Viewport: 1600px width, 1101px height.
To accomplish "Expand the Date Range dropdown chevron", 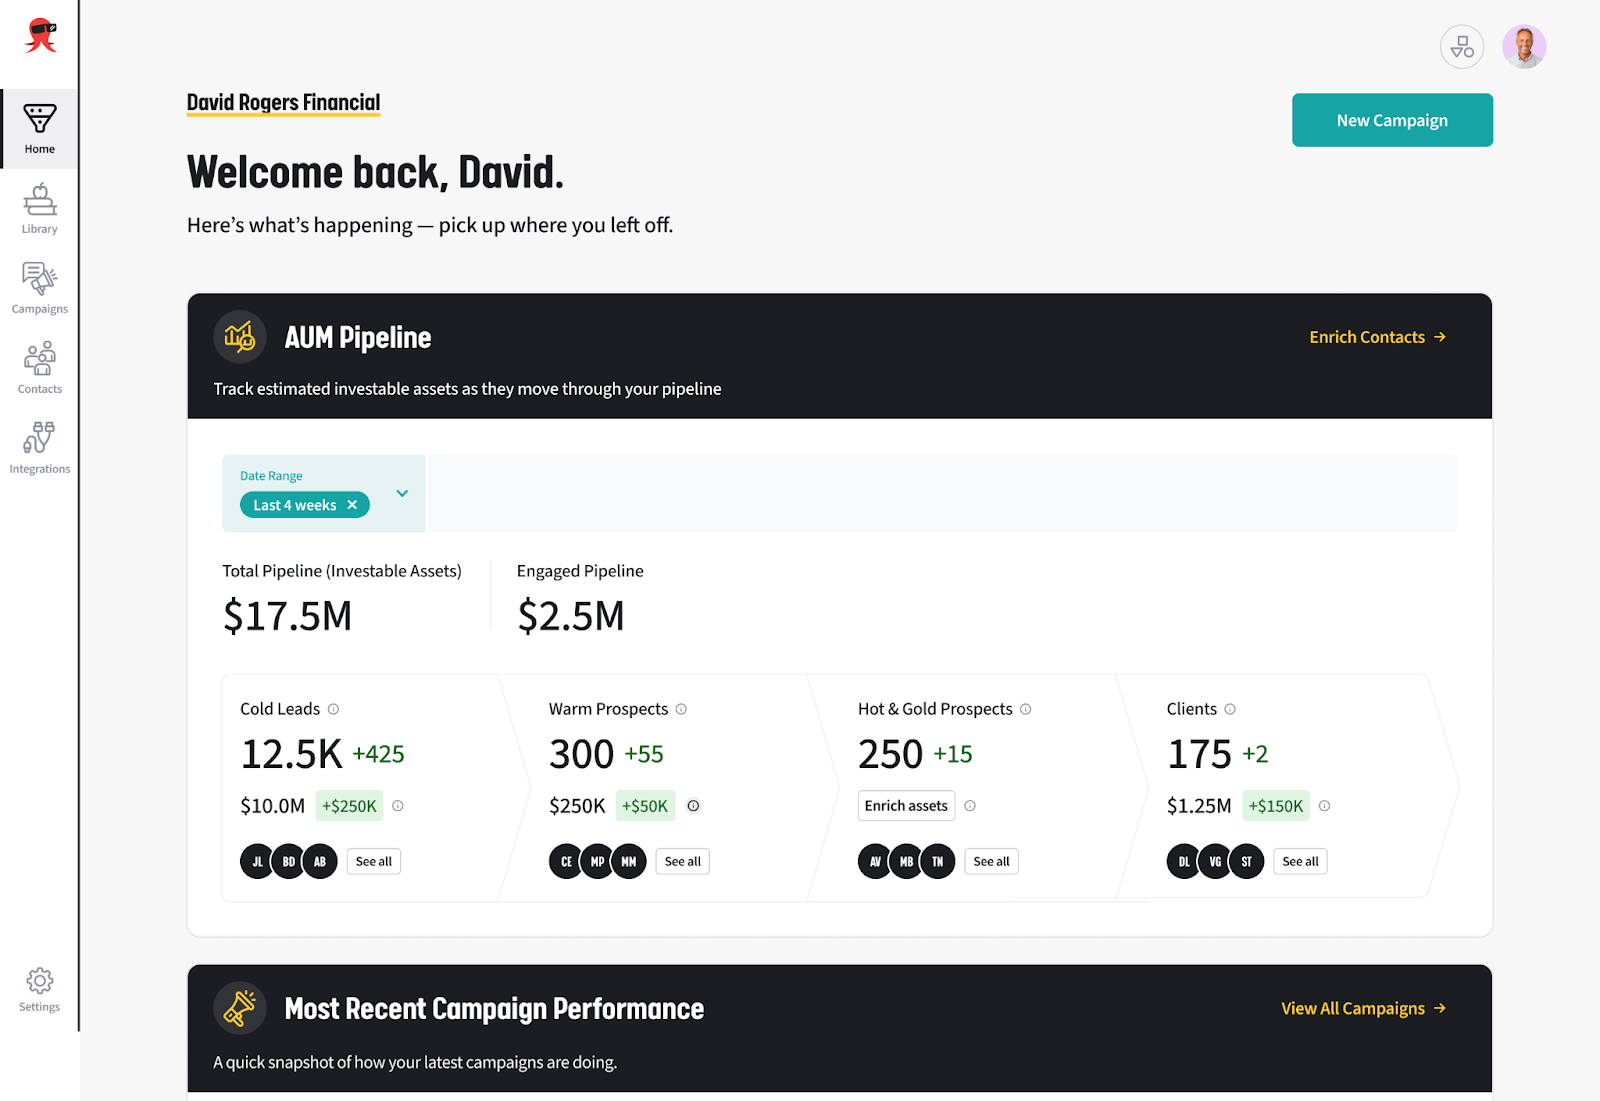I will (x=402, y=493).
